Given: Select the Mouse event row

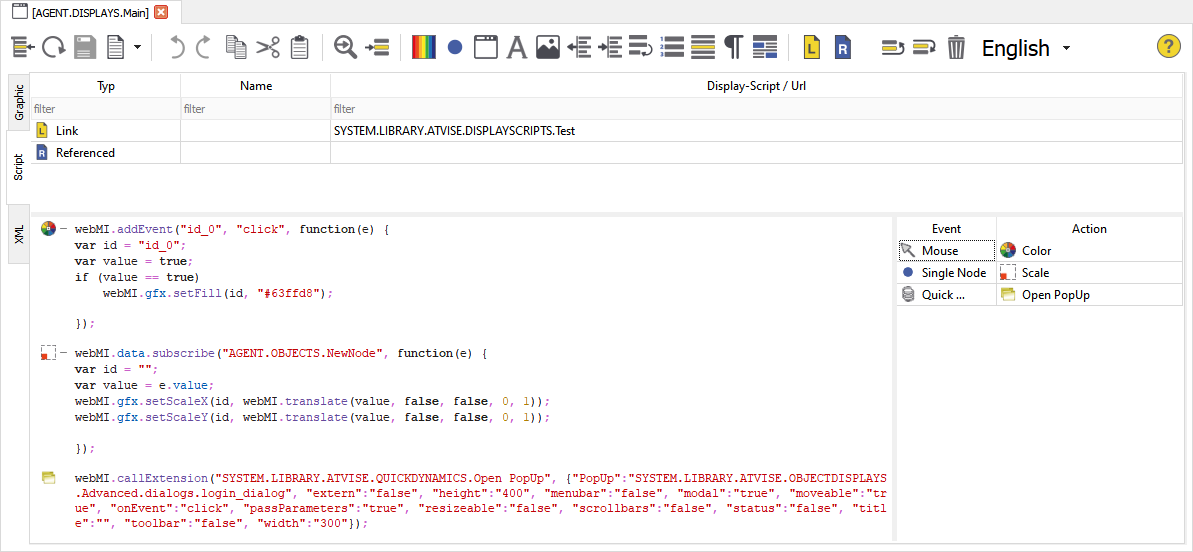Looking at the screenshot, I should pyautogui.click(x=946, y=250).
